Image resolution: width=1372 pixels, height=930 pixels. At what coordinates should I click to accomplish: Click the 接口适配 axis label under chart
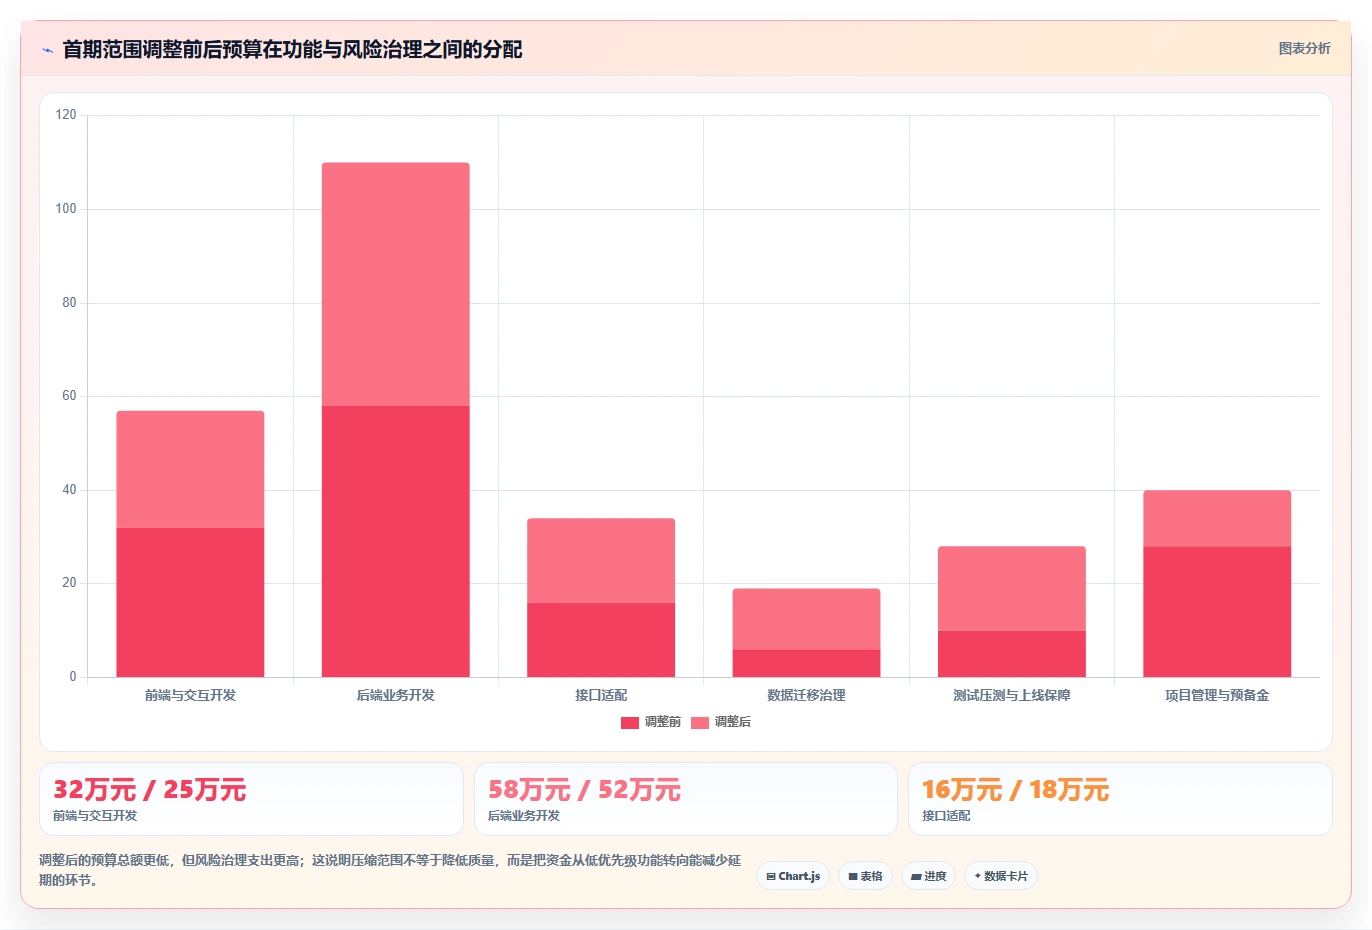pos(601,695)
